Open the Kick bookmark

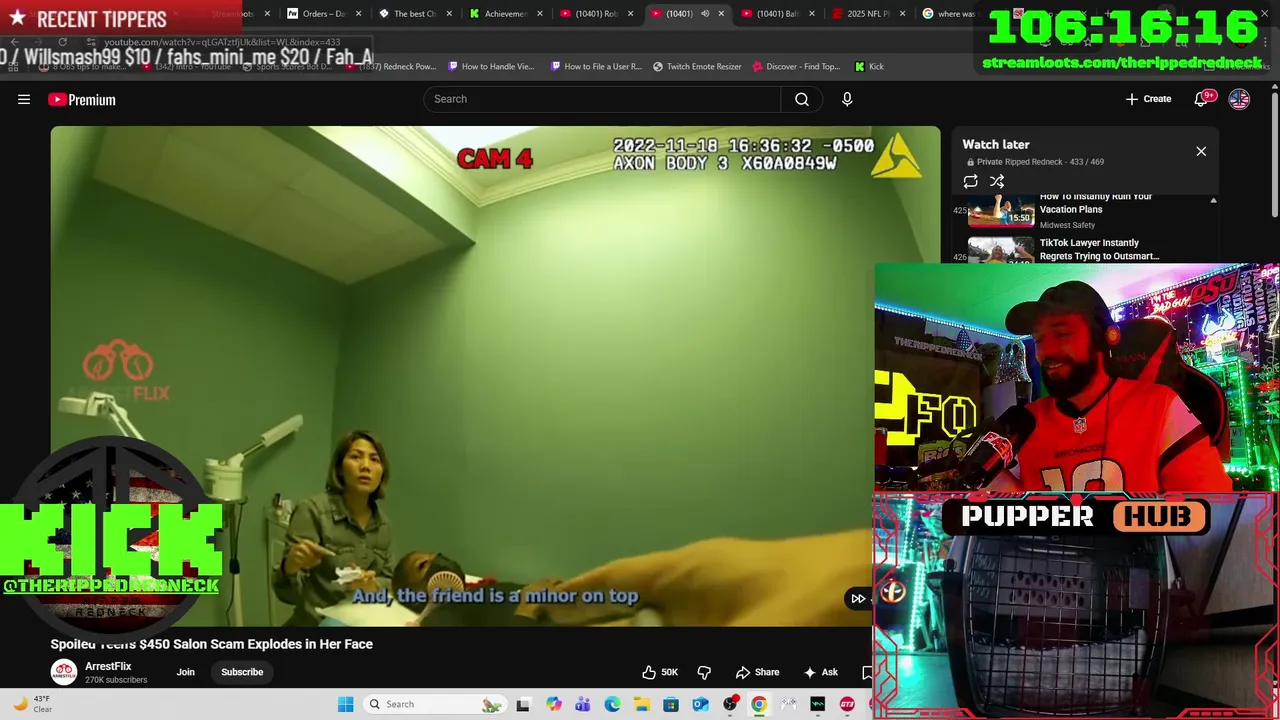point(869,66)
